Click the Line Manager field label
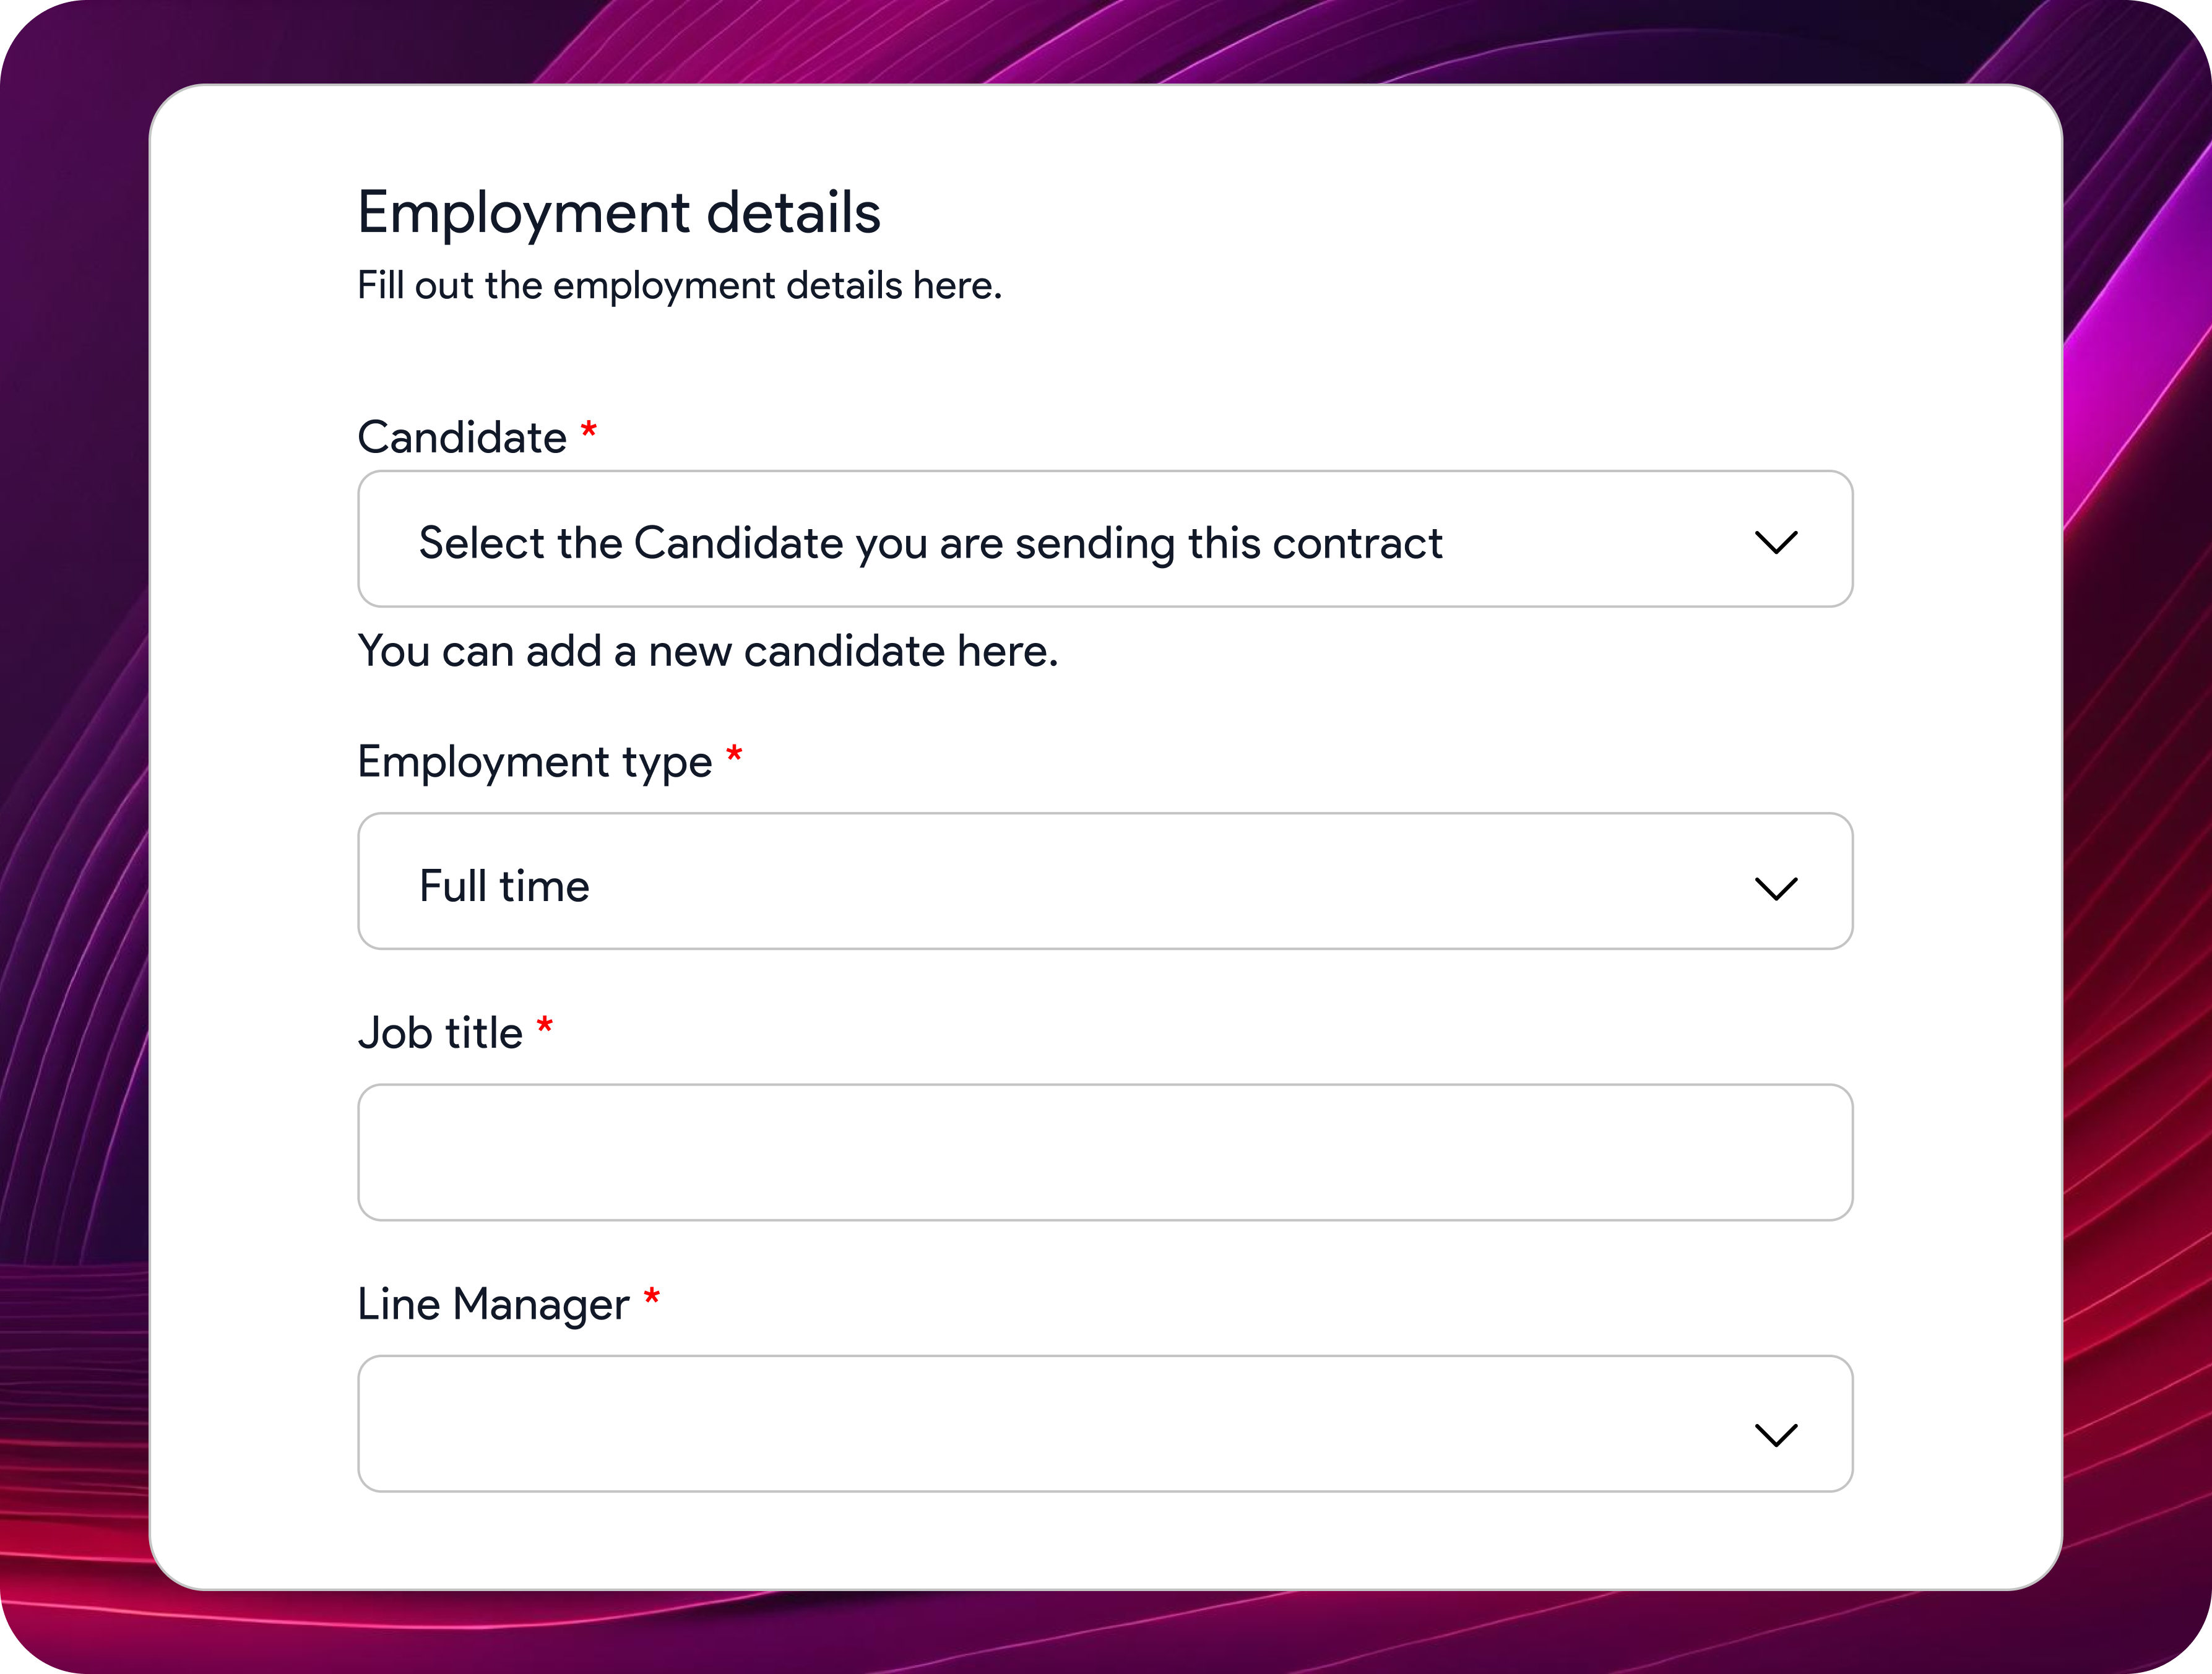2212x1674 pixels. pos(494,1305)
